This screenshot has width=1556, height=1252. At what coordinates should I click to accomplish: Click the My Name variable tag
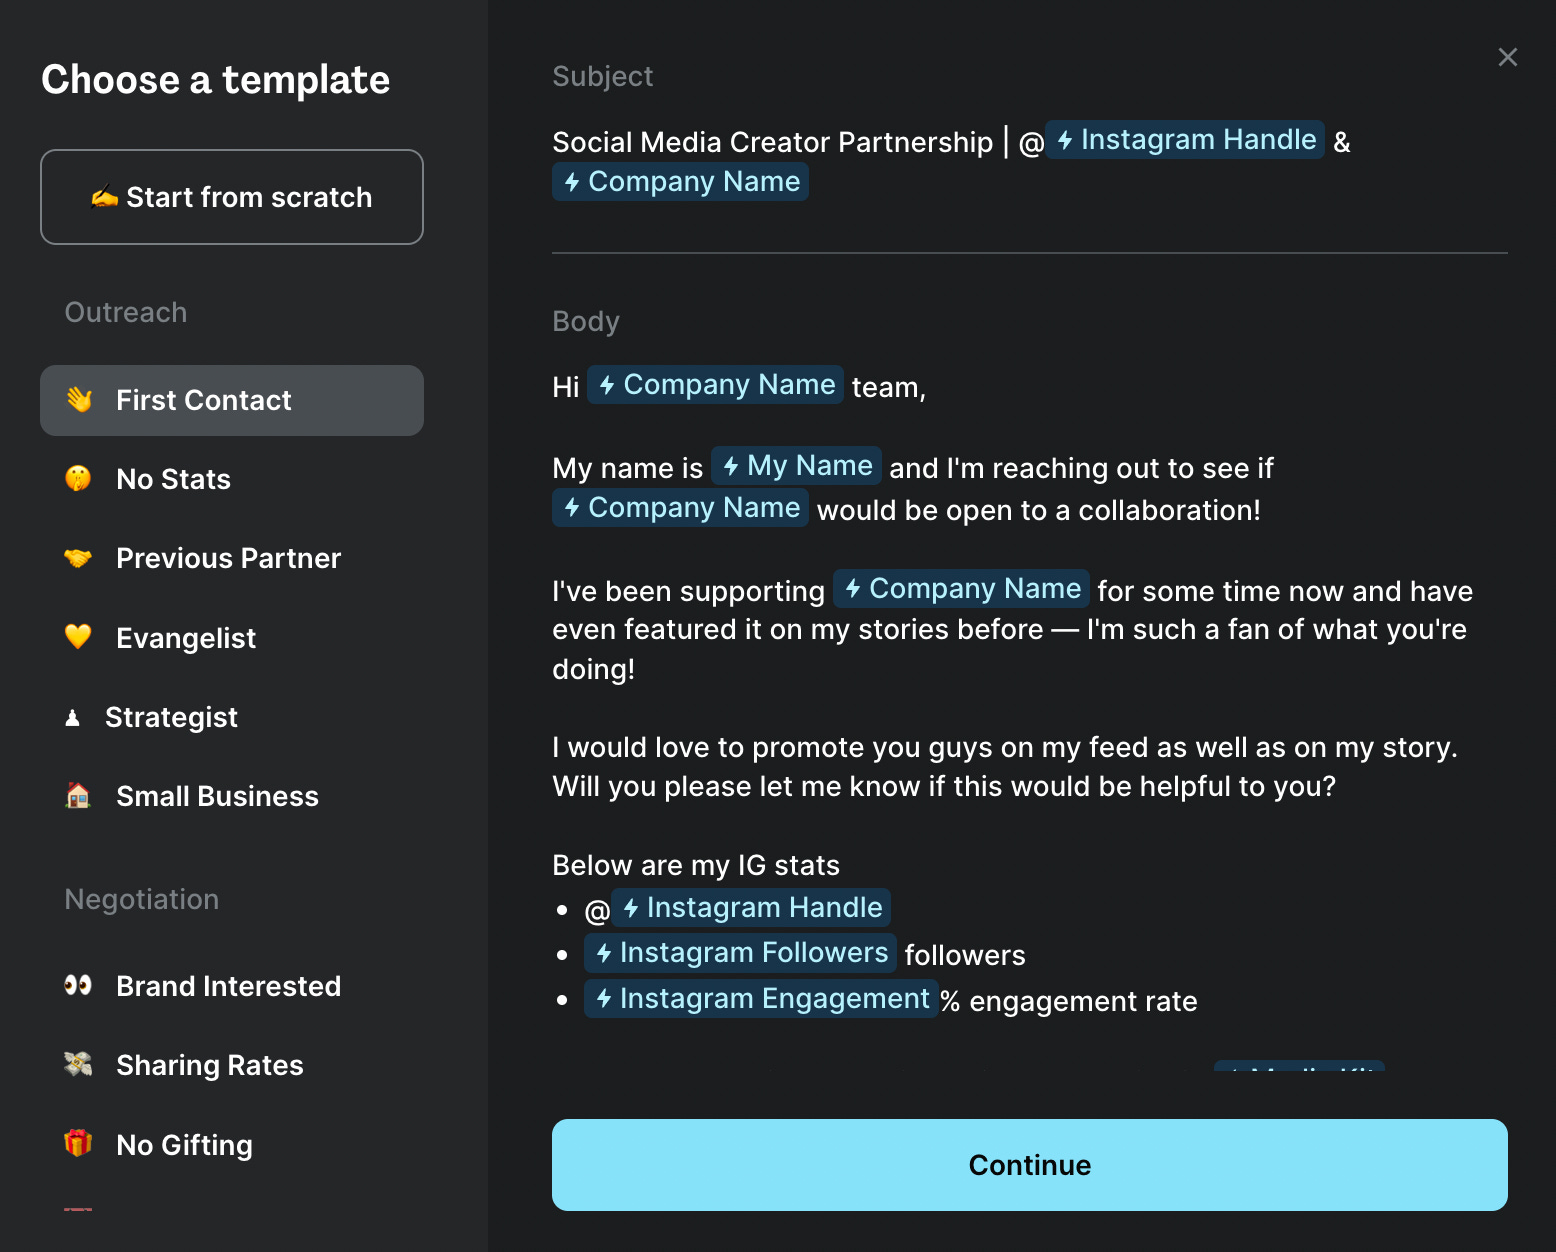797,466
